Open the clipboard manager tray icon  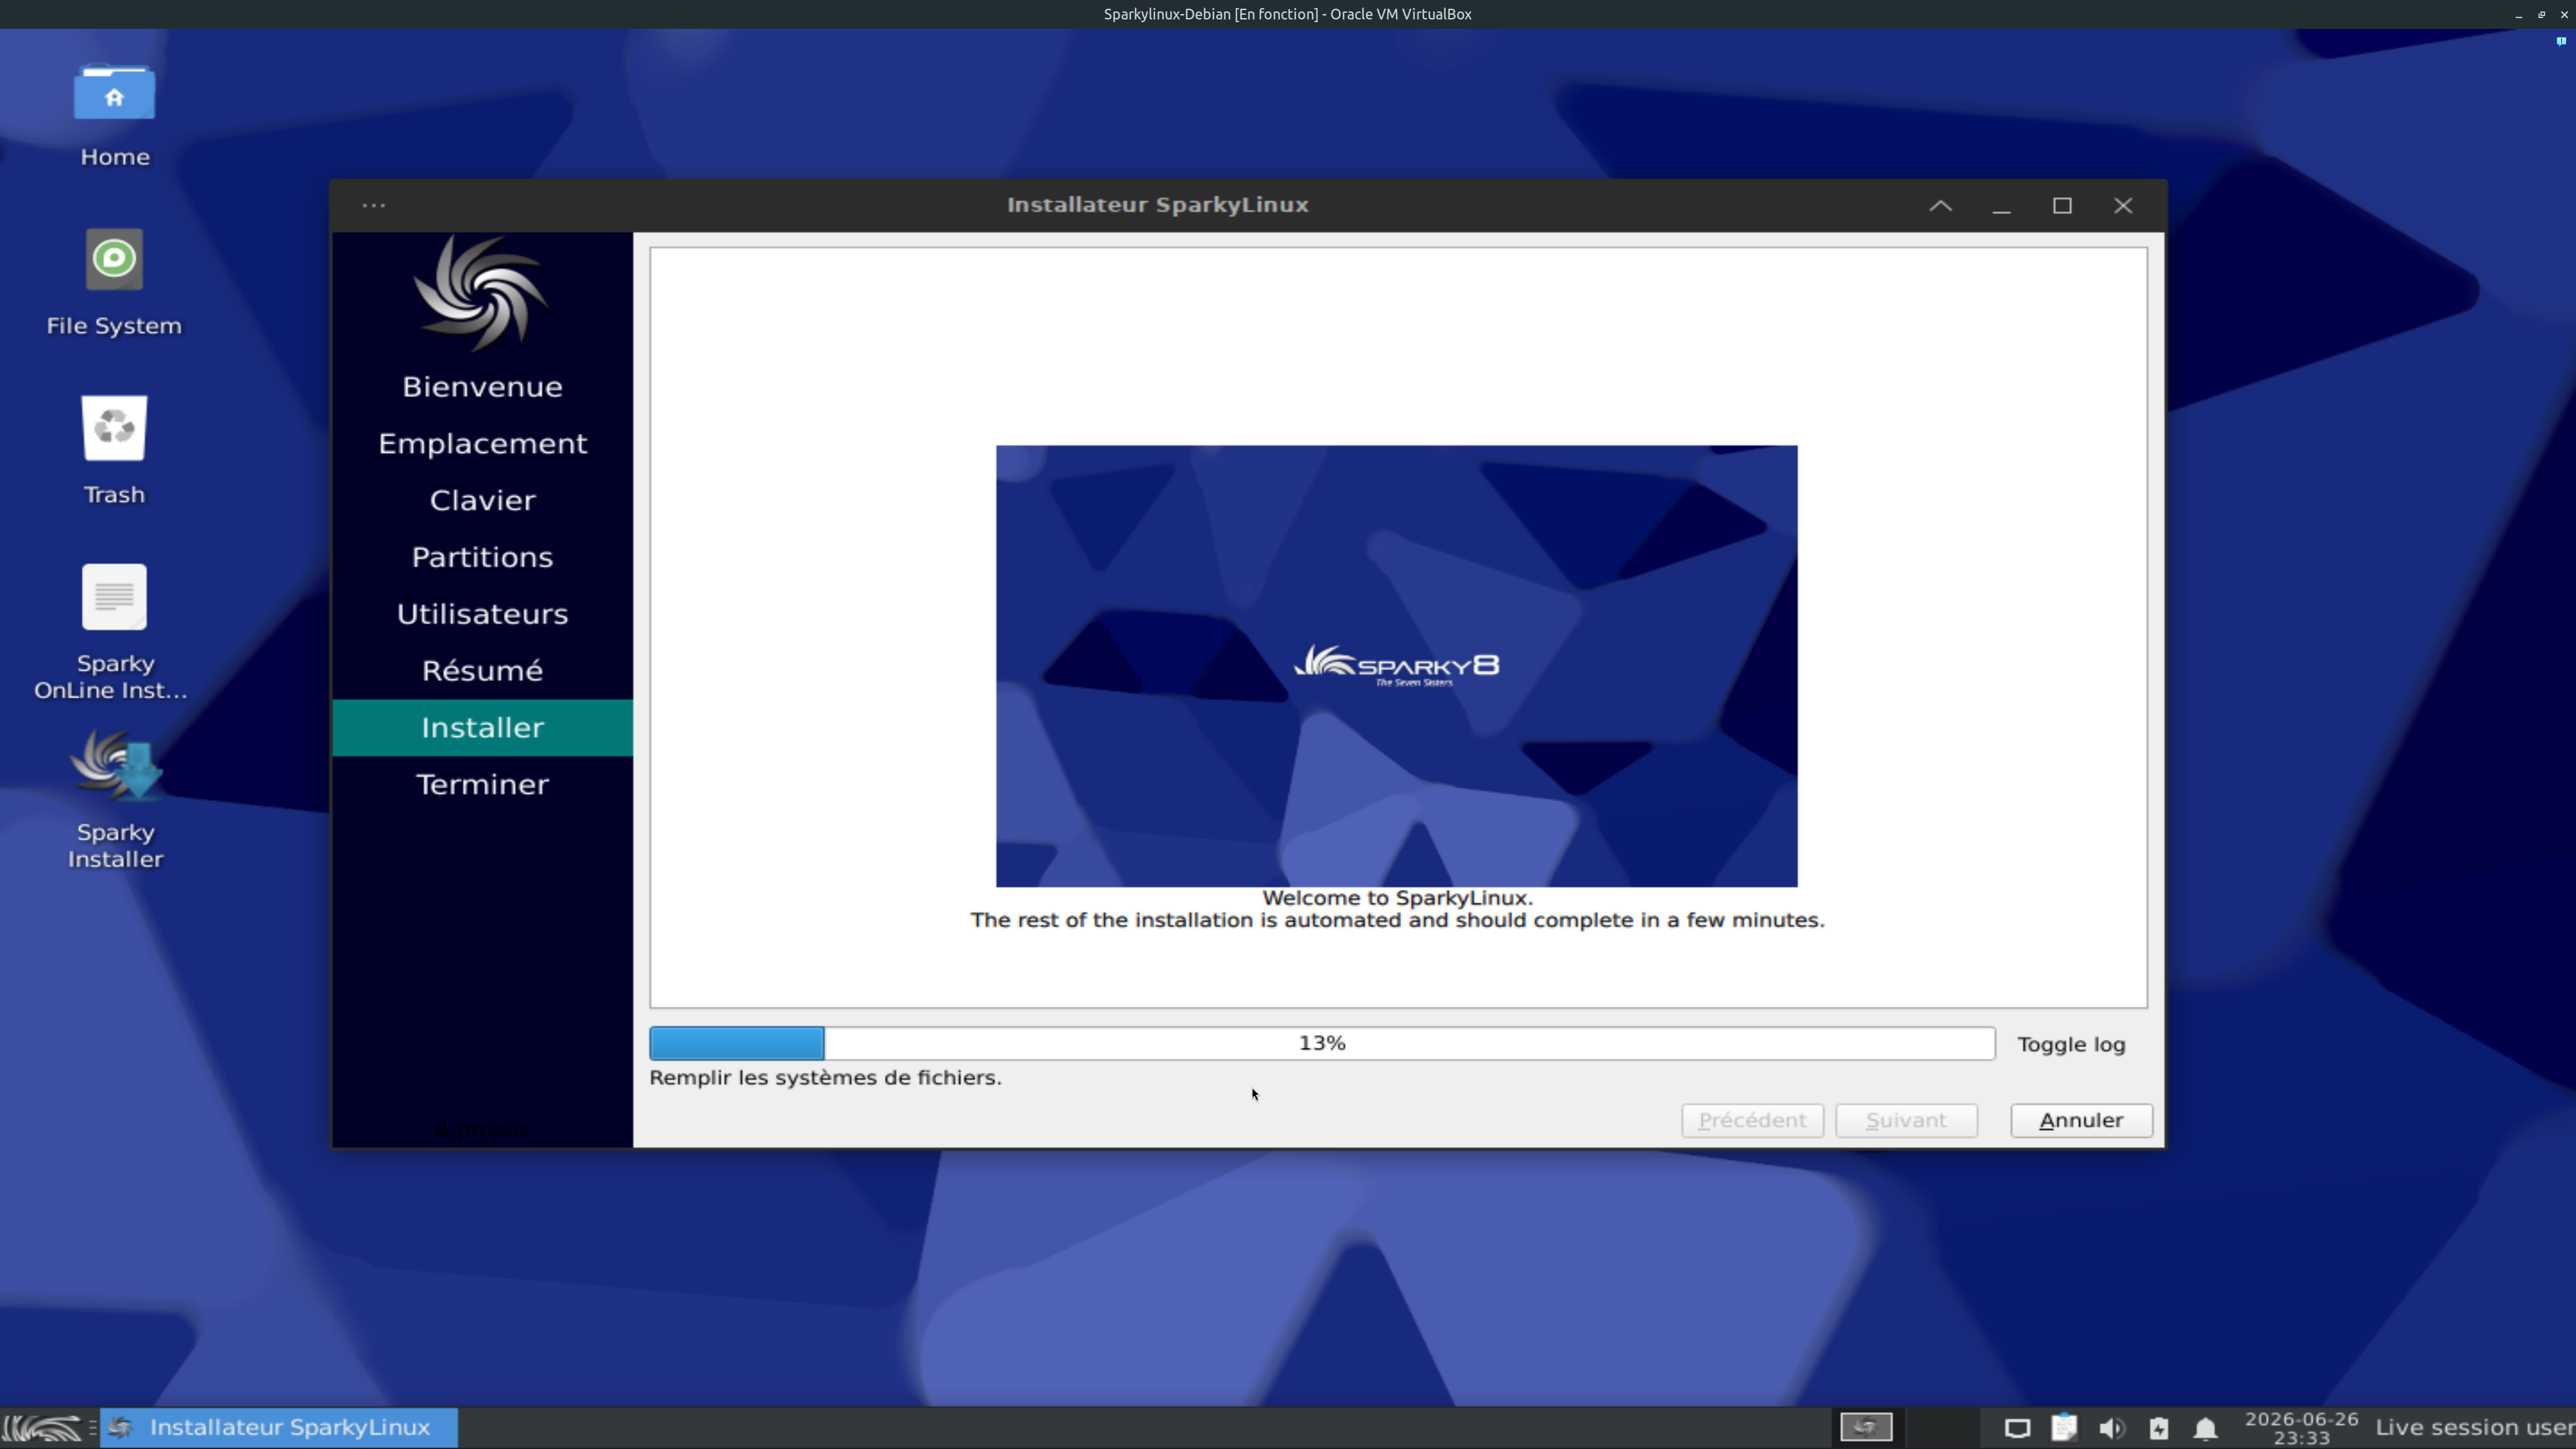pyautogui.click(x=2064, y=1427)
